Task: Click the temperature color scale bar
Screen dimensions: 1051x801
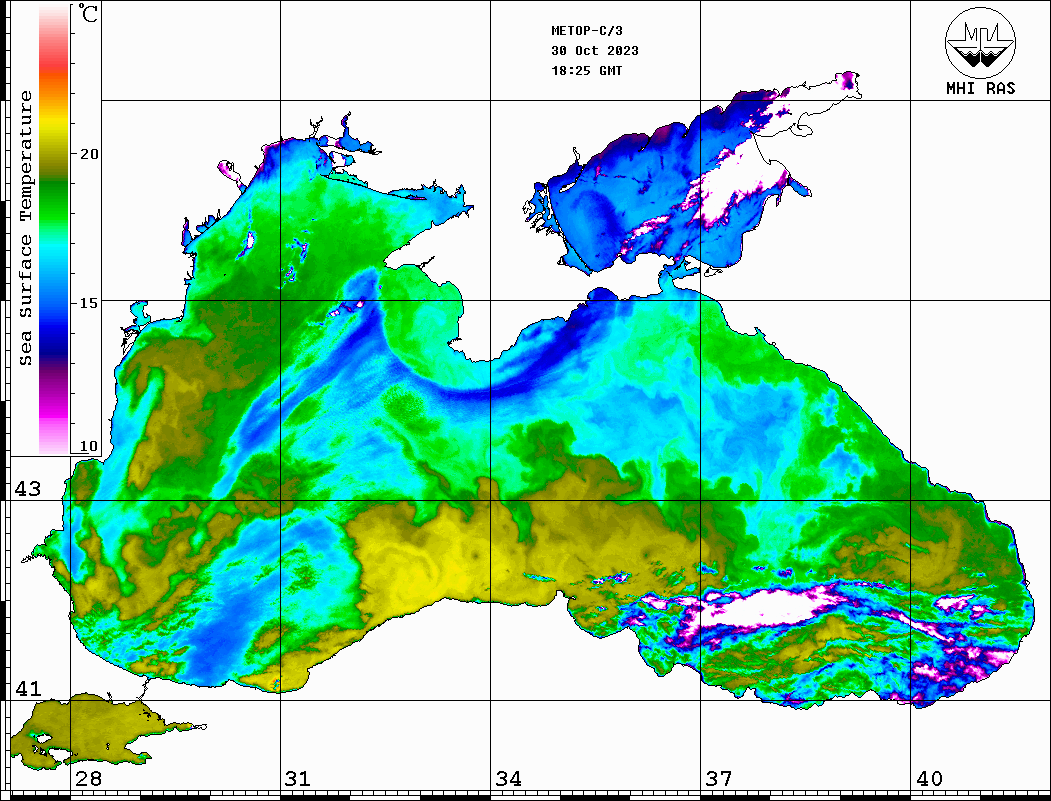Action: (54, 230)
